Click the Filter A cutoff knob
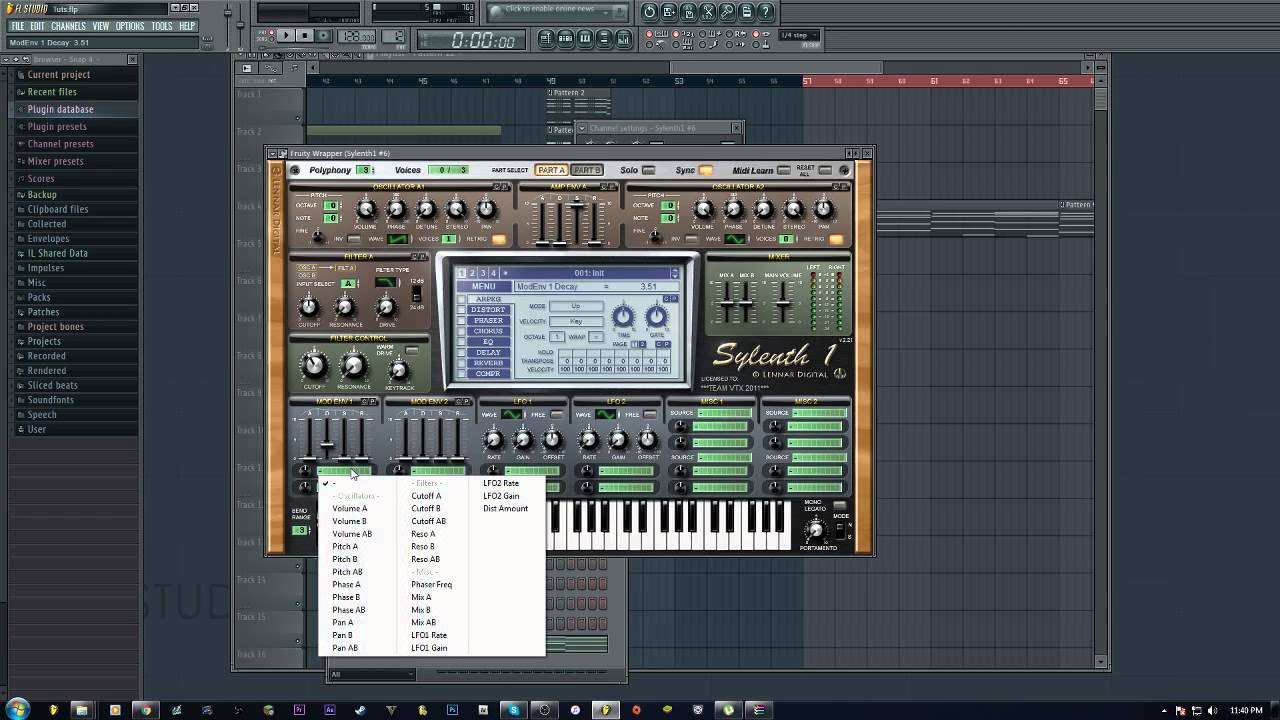1280x720 pixels. 309,307
